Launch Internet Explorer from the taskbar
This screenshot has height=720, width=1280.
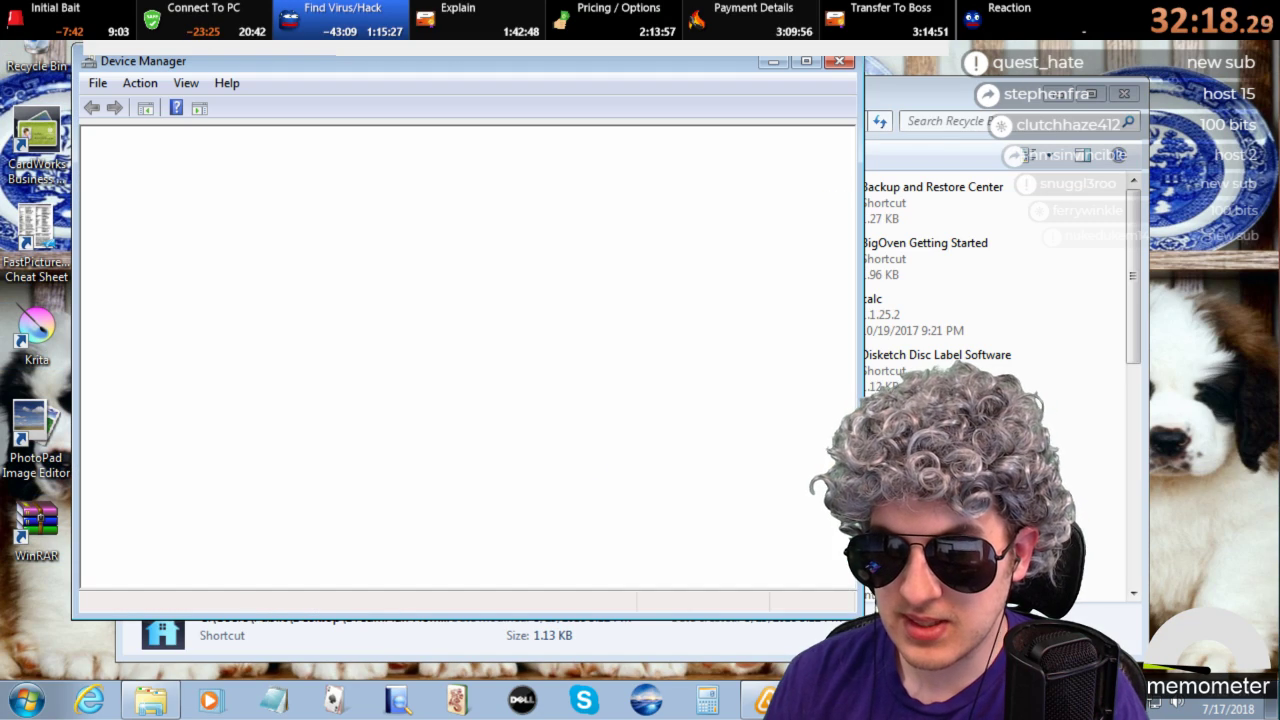point(90,700)
